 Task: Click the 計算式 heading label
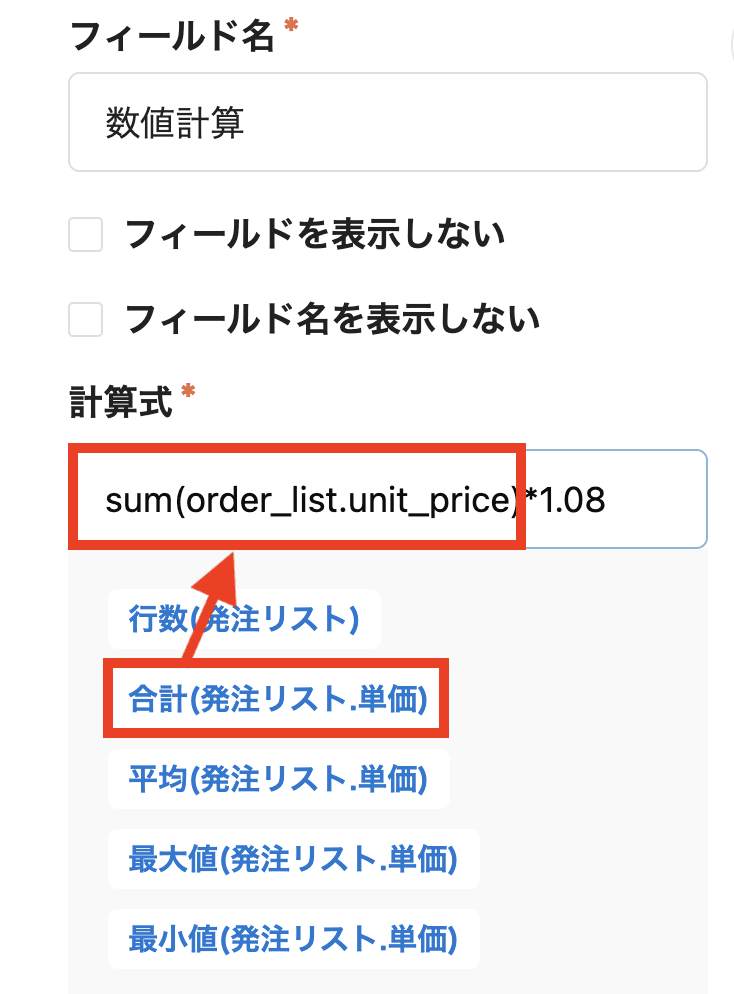[120, 403]
